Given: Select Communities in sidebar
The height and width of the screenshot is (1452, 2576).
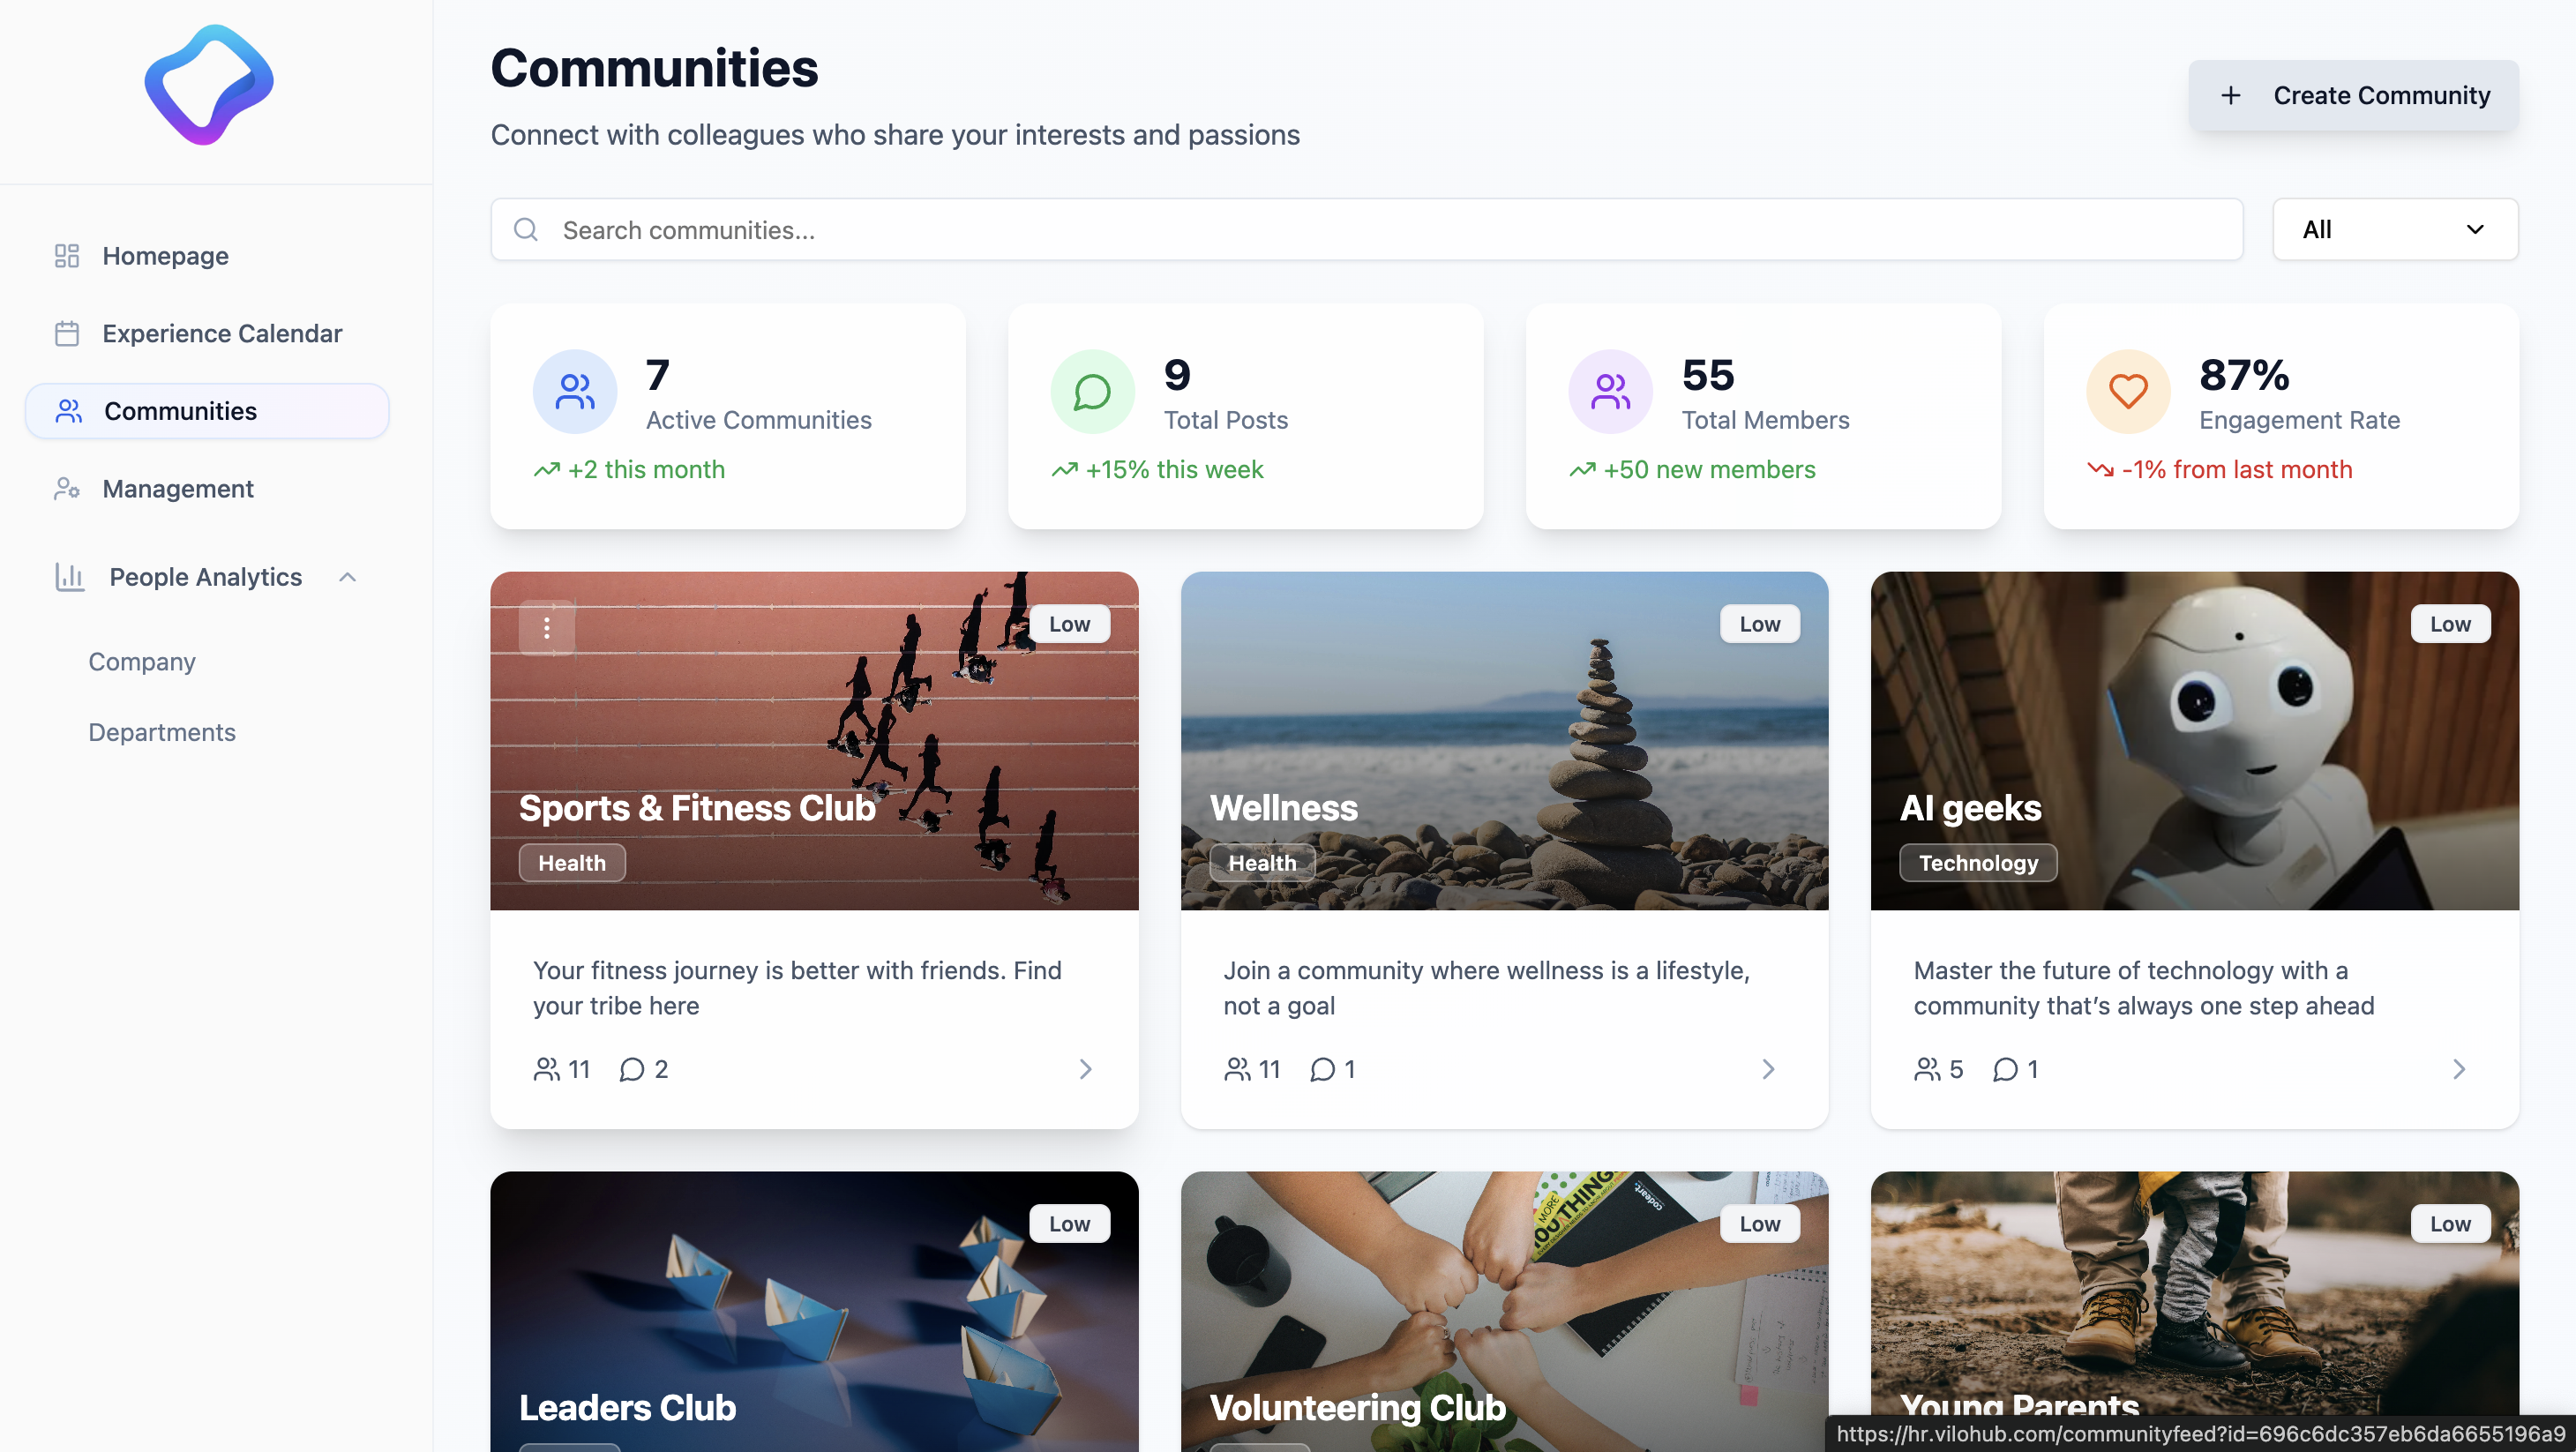Looking at the screenshot, I should [207, 411].
